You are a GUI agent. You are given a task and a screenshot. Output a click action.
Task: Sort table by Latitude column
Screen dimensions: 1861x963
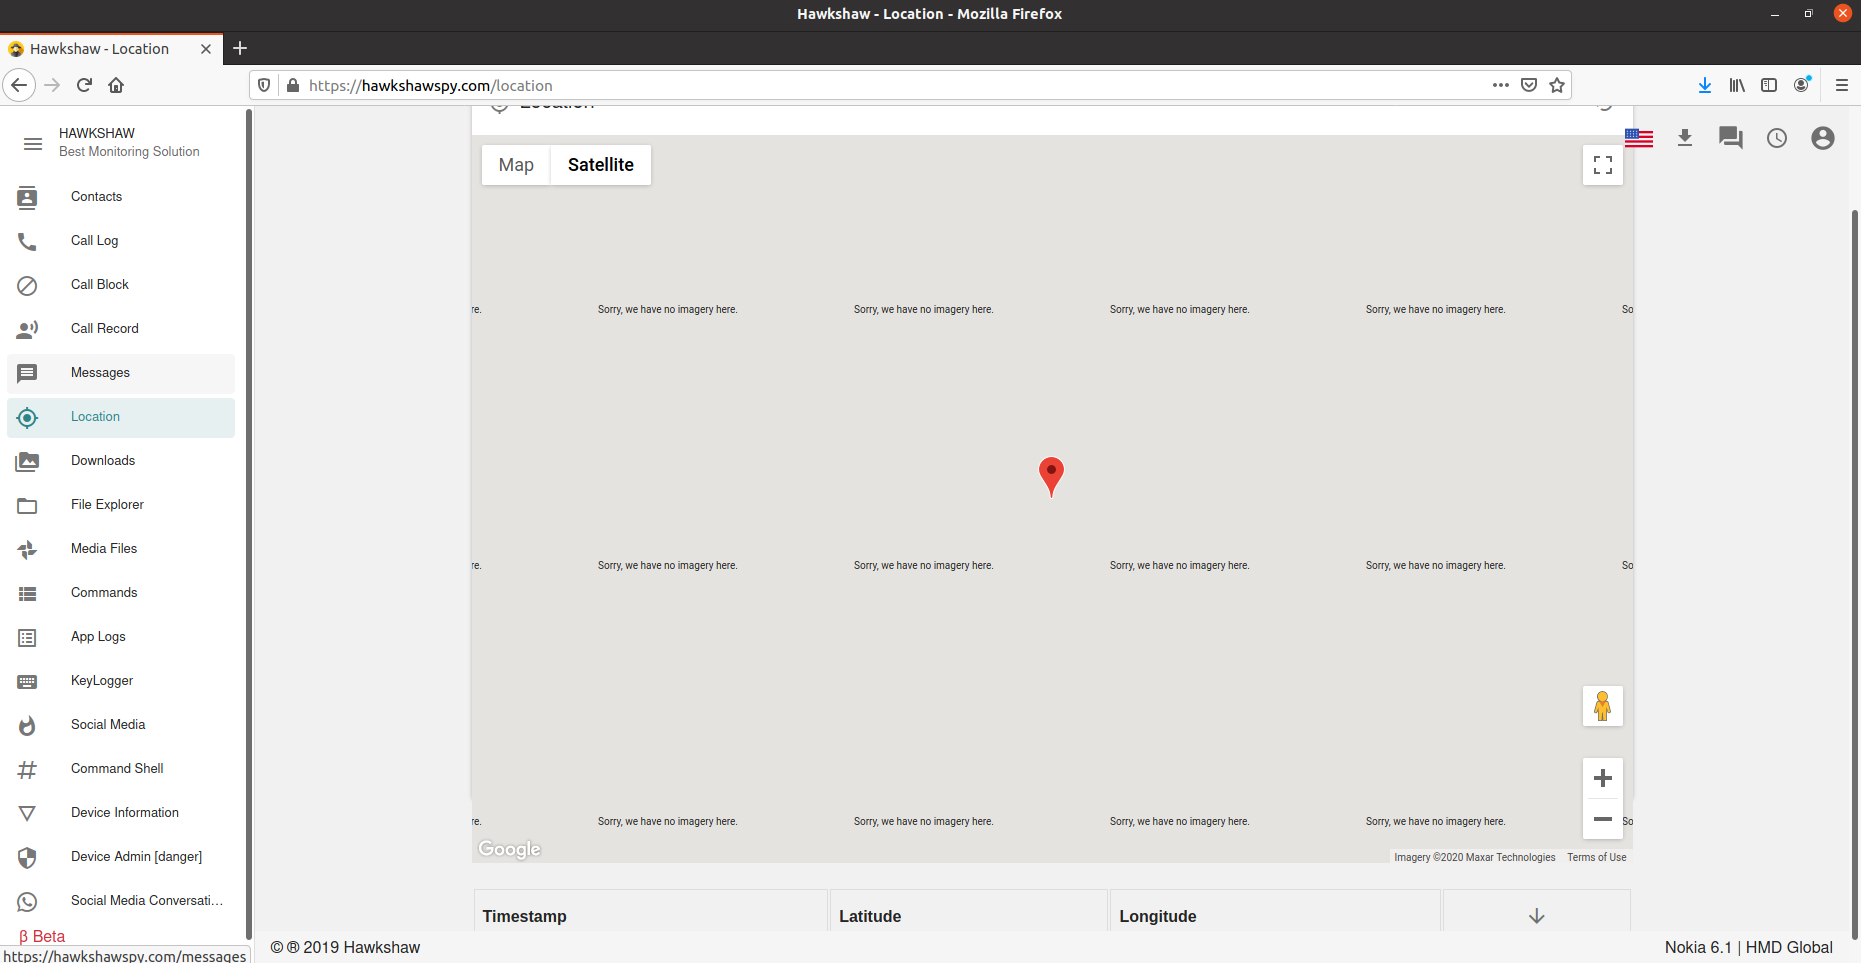[x=870, y=916]
